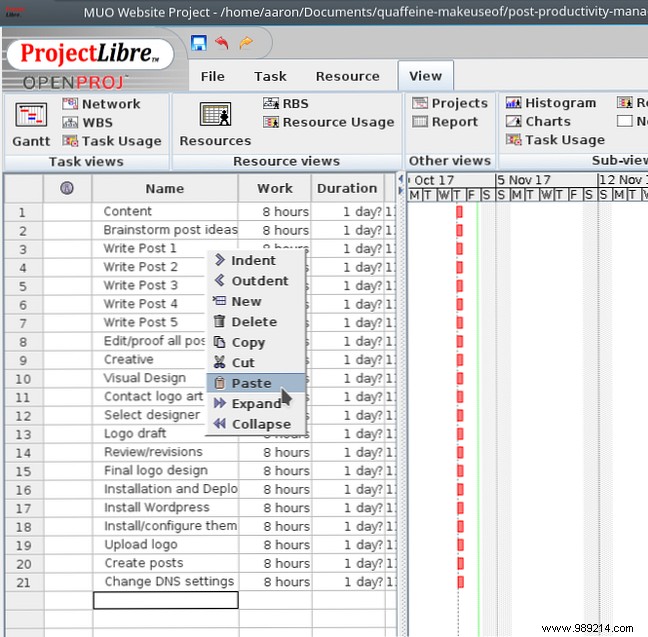Open the Projects view
This screenshot has width=648, height=637.
[450, 103]
